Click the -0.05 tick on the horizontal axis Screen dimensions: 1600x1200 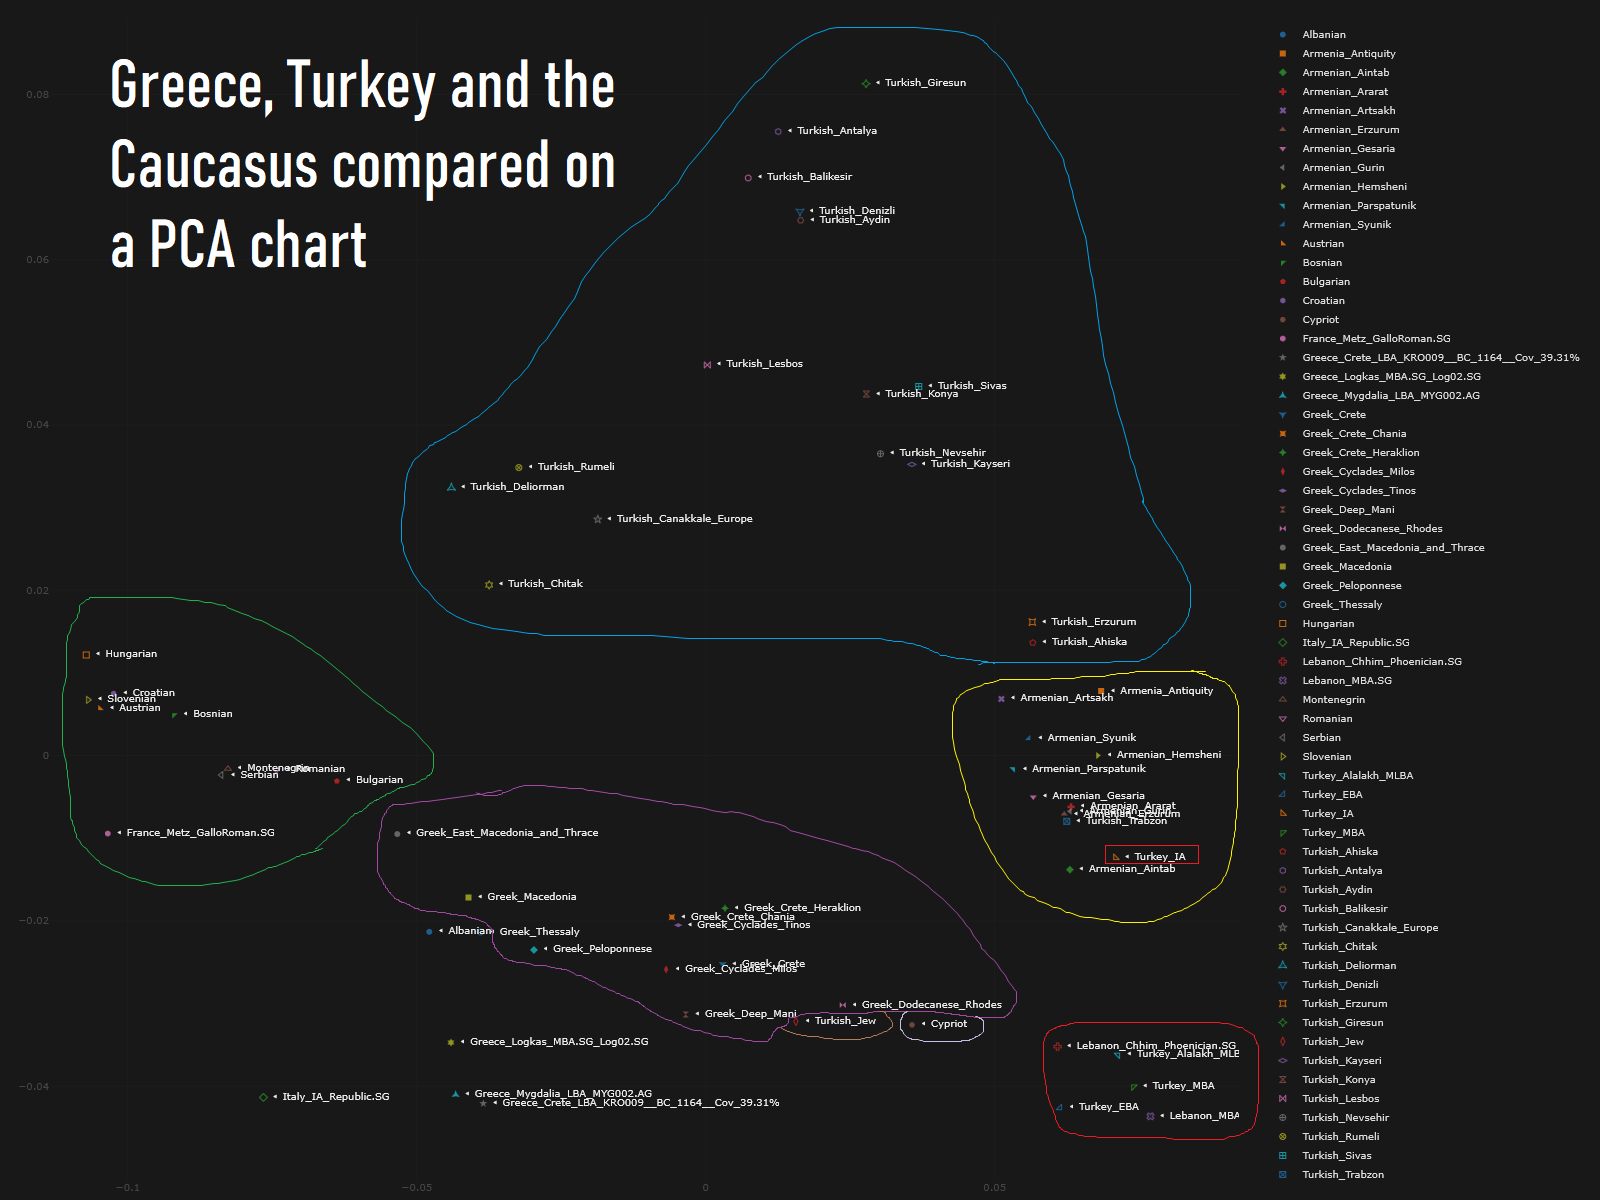click(417, 1188)
